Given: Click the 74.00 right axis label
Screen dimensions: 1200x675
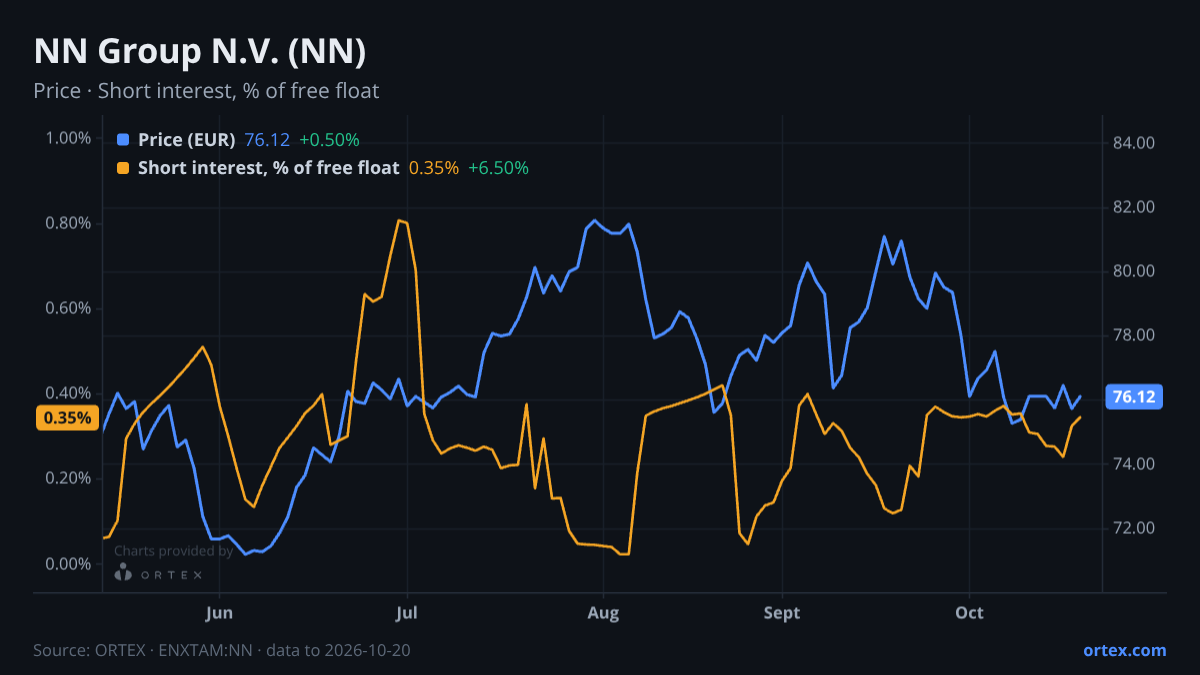Looking at the screenshot, I should tap(1134, 464).
